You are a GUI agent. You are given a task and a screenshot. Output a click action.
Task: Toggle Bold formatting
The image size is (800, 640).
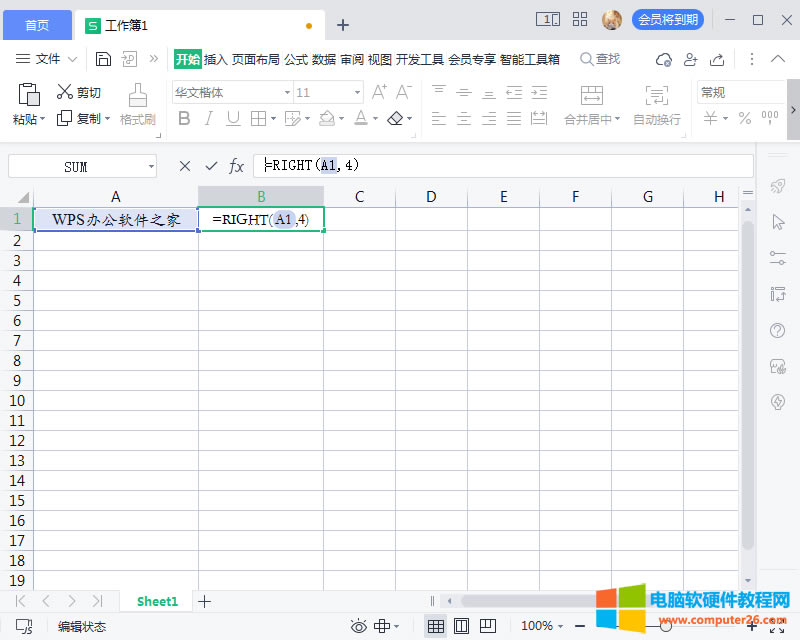pyautogui.click(x=183, y=119)
